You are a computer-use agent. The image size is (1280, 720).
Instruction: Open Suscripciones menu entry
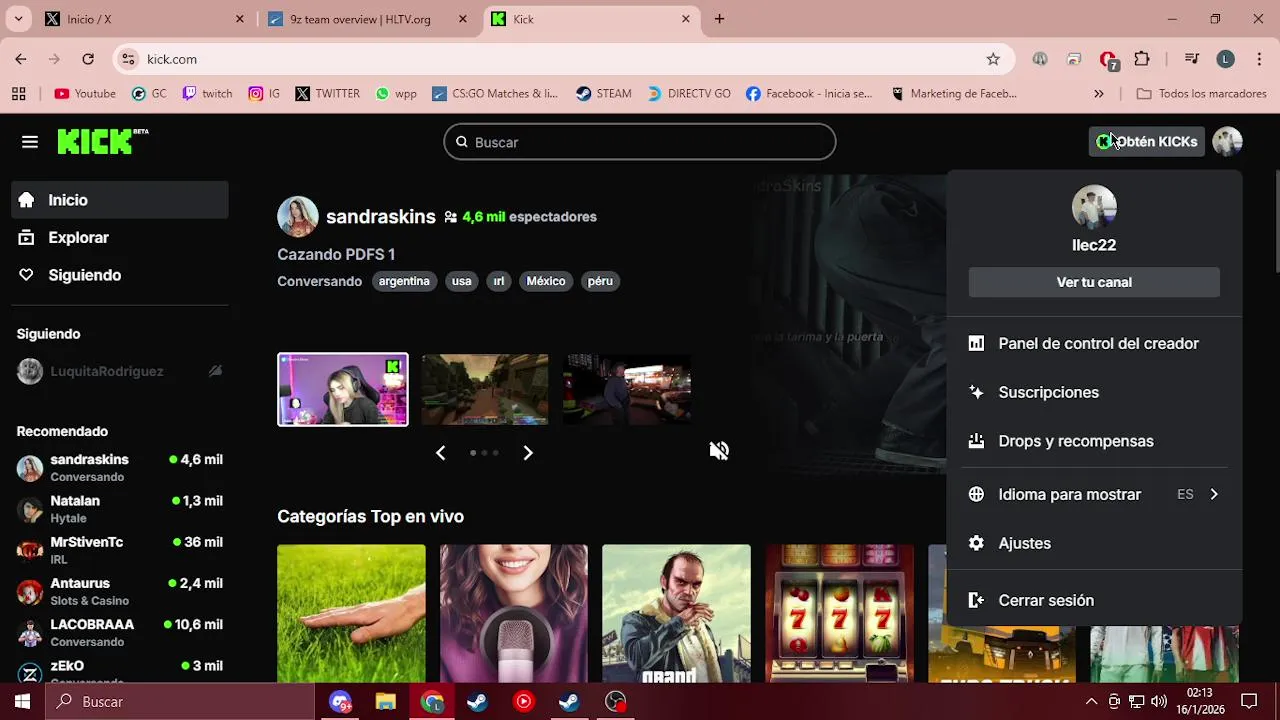[x=1094, y=392]
